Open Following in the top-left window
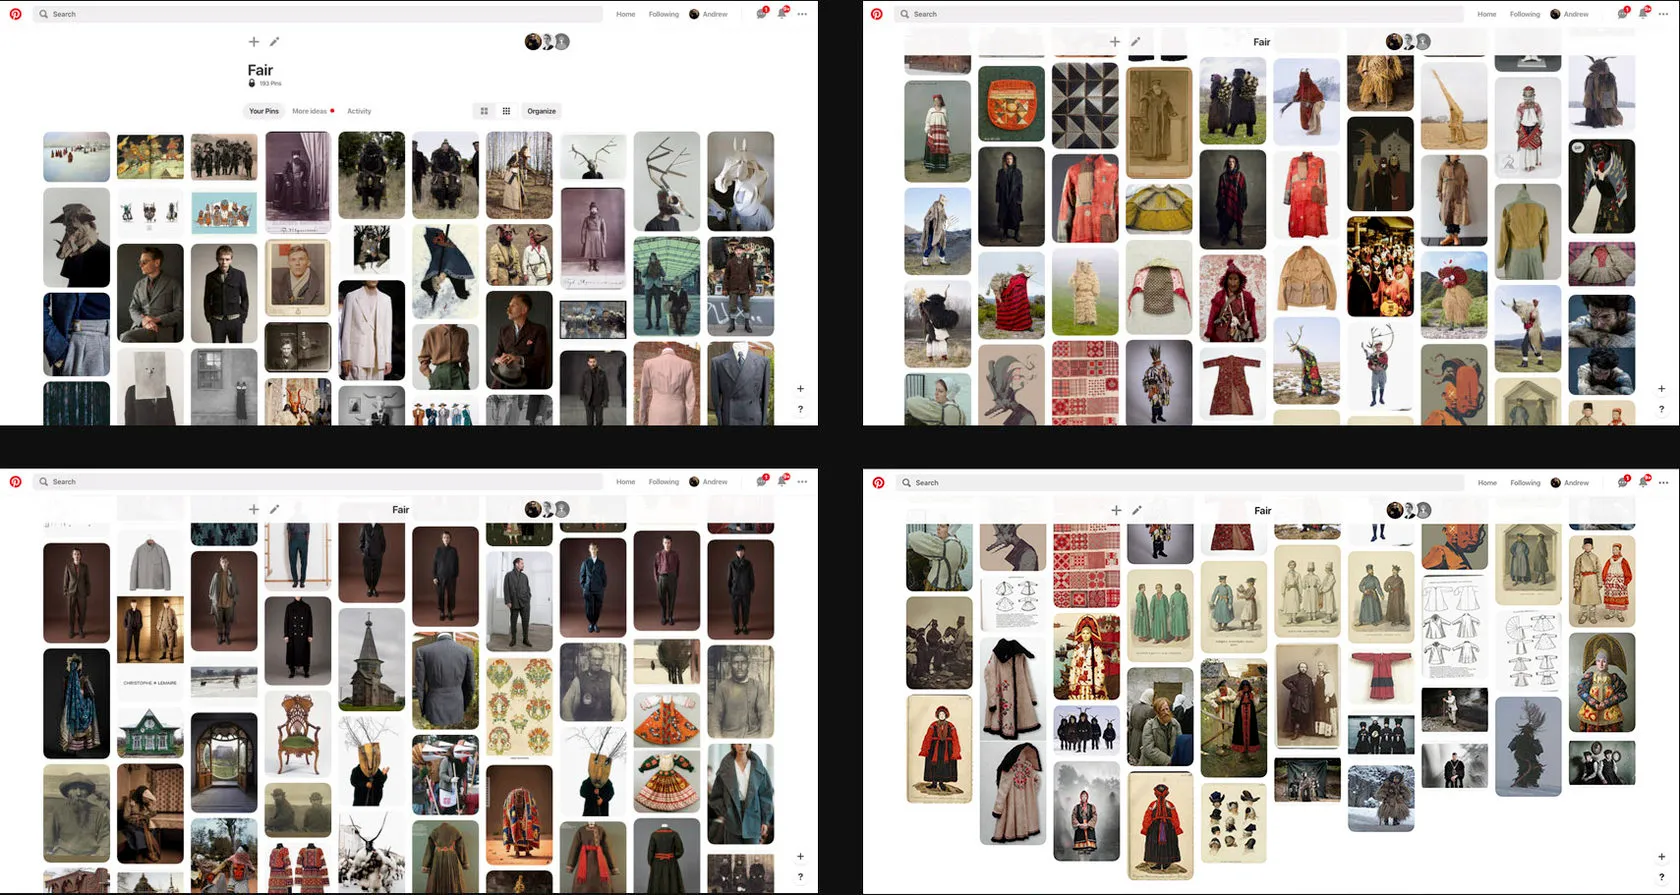The width and height of the screenshot is (1680, 895). 664,14
